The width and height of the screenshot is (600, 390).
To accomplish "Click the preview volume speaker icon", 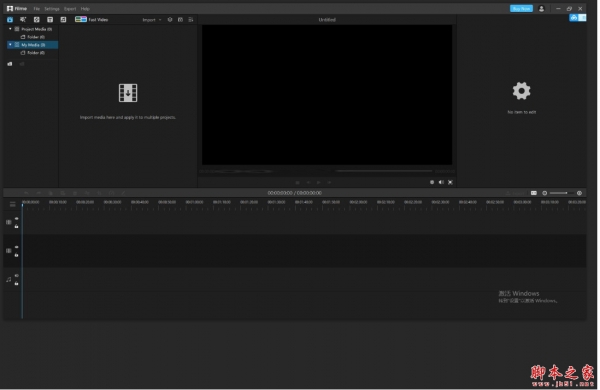I will [x=441, y=183].
